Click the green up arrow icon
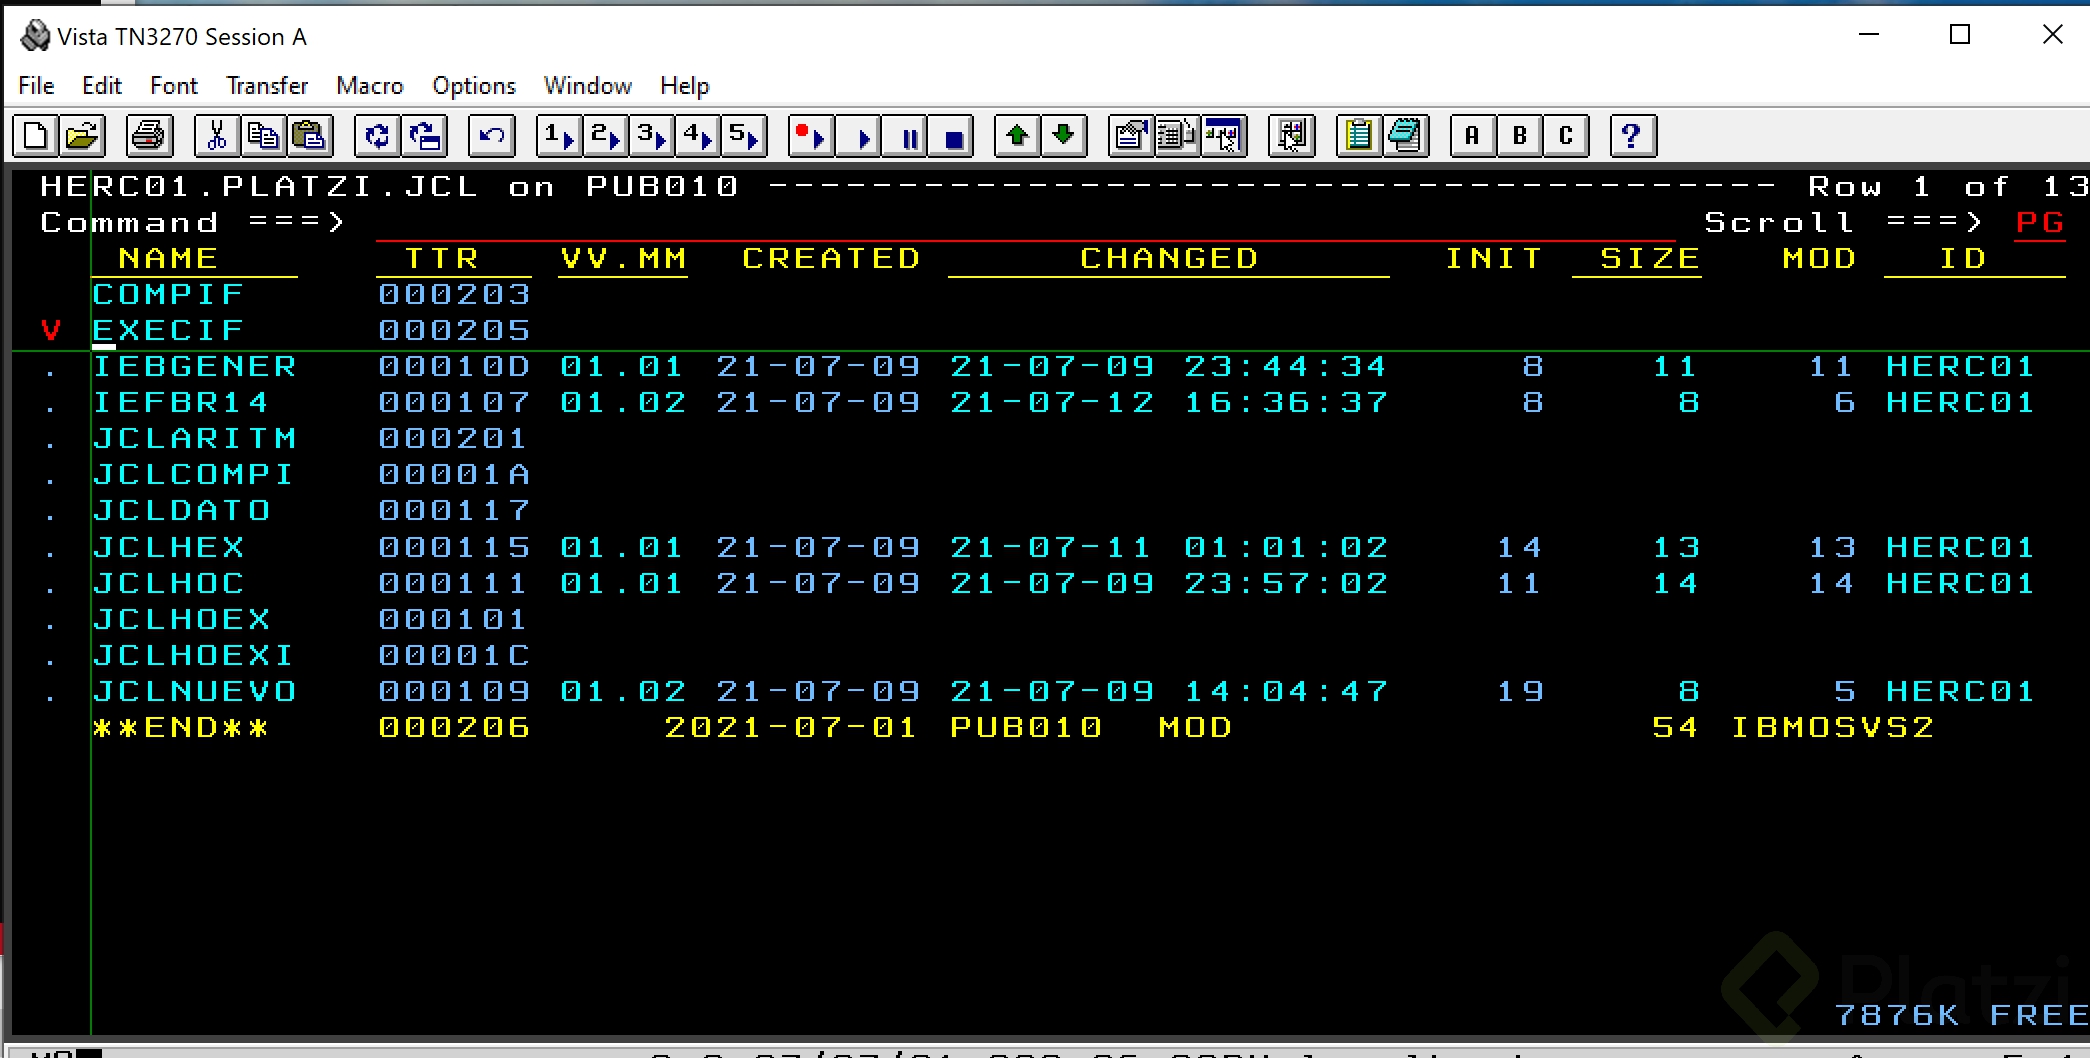This screenshot has height=1058, width=2090. point(1018,136)
